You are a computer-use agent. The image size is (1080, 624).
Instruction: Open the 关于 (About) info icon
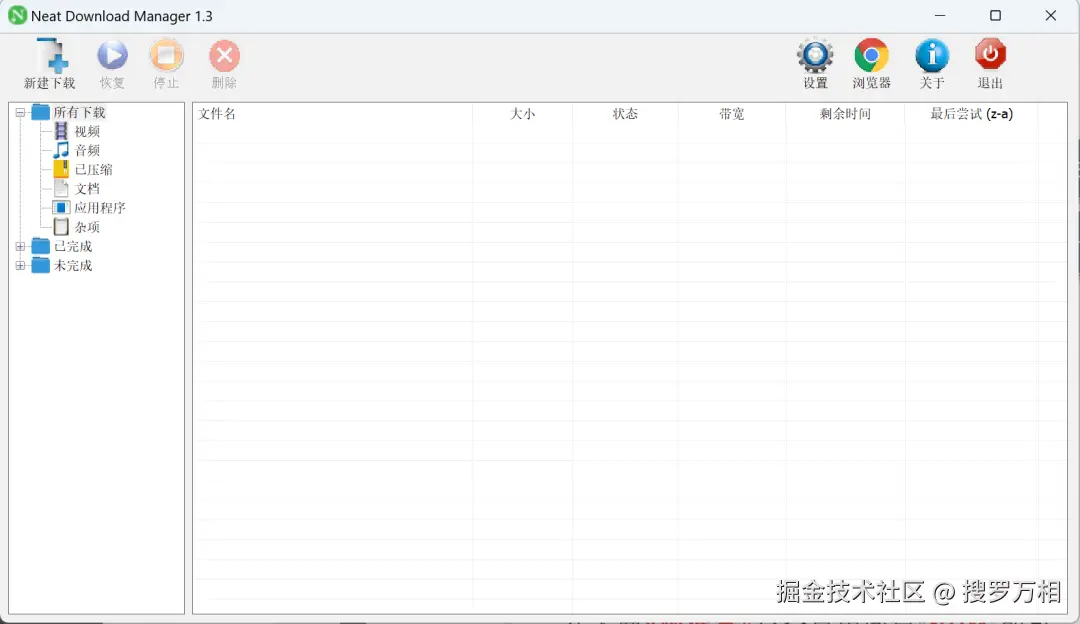(x=931, y=60)
